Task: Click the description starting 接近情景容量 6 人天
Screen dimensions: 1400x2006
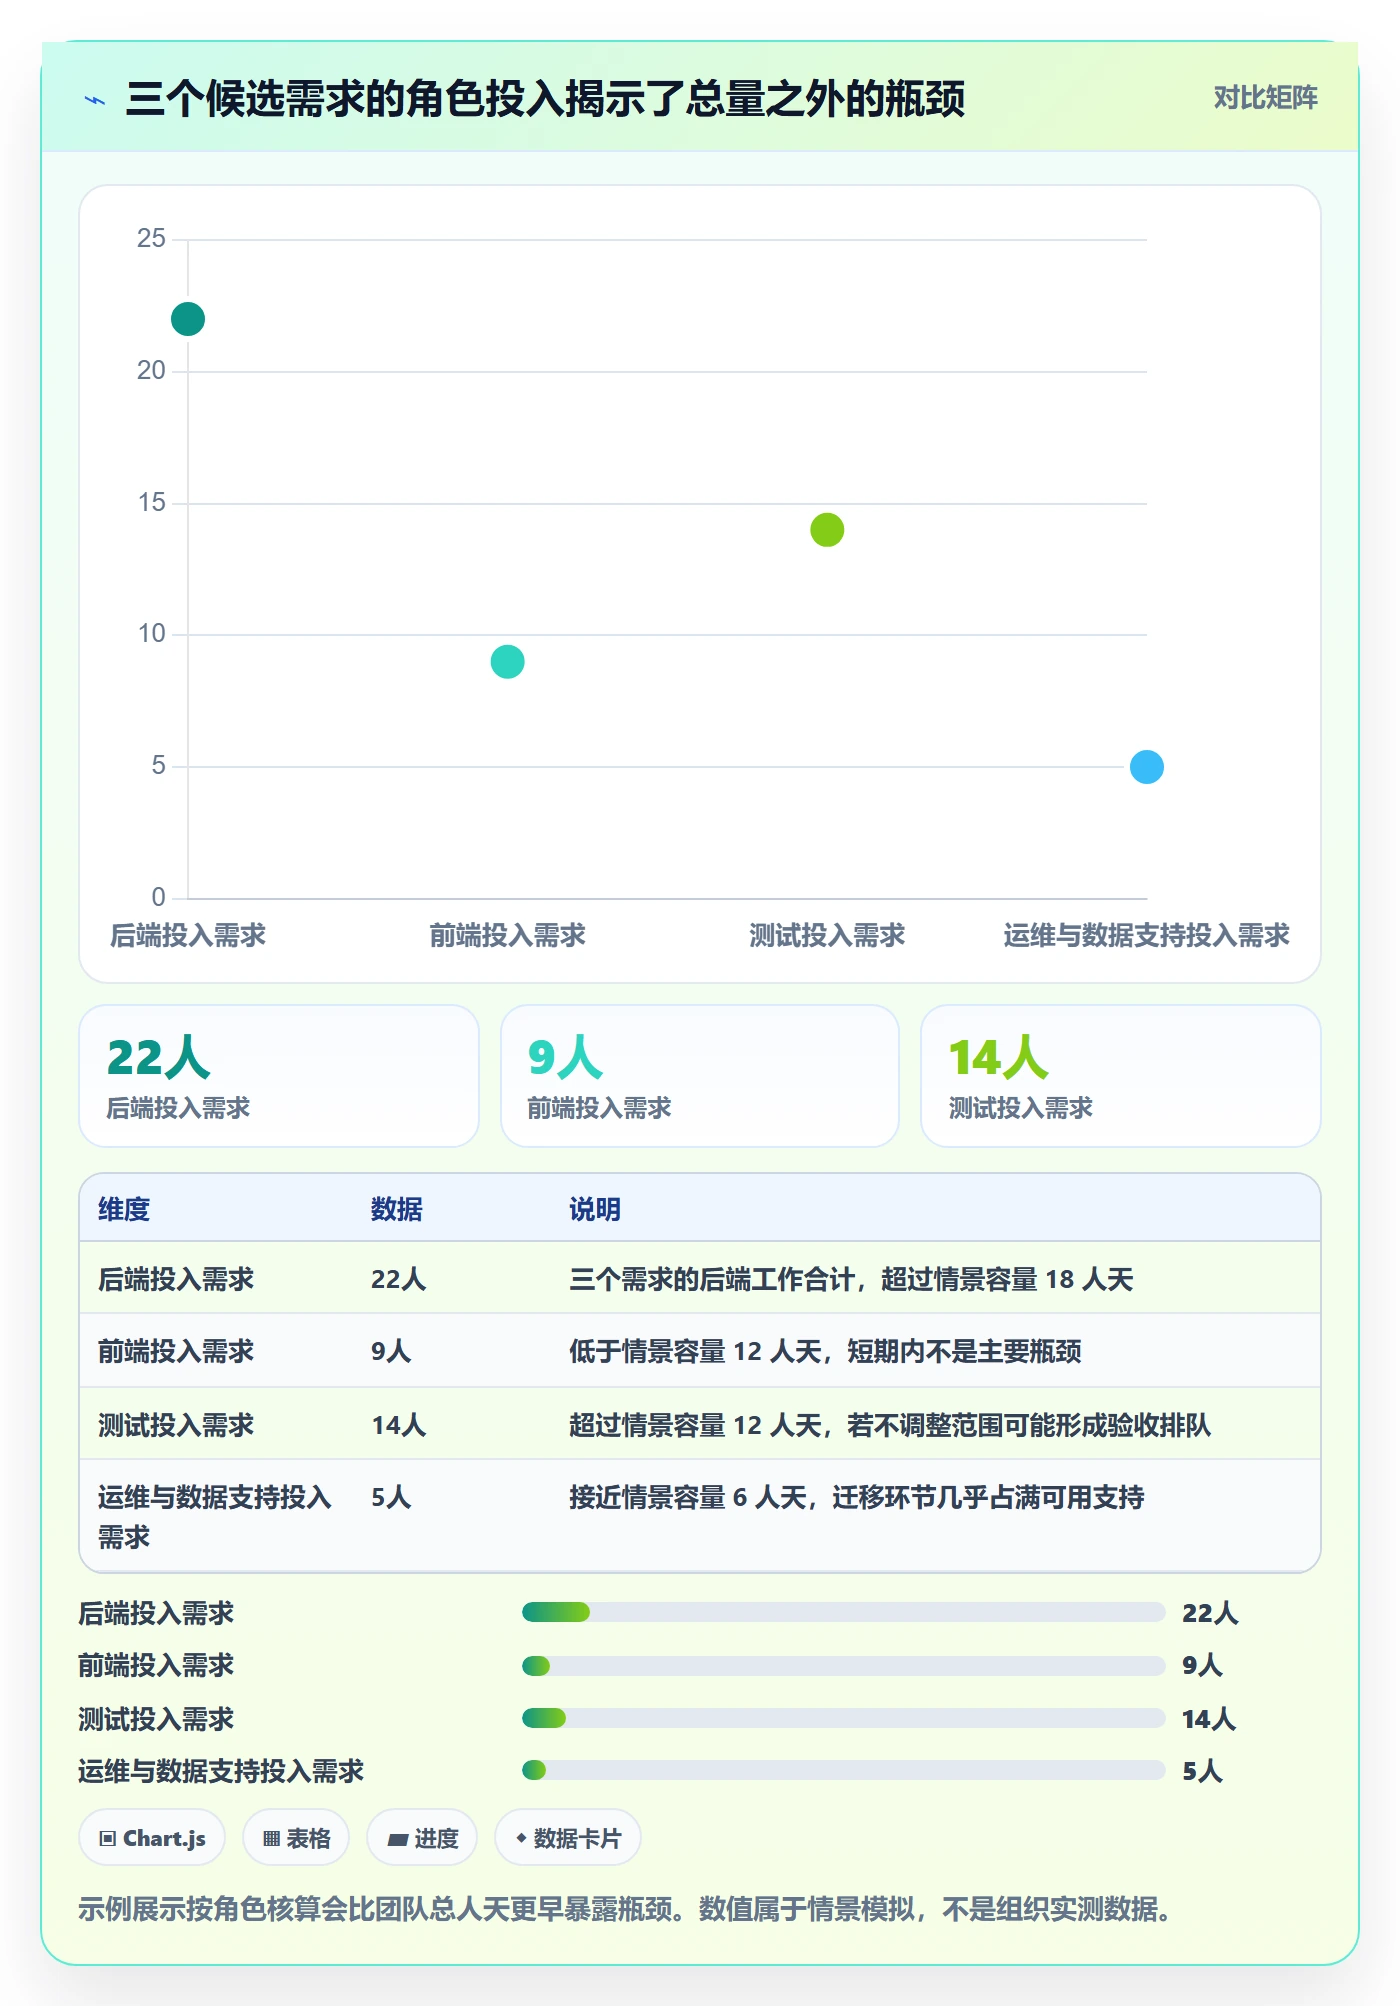Action: [x=857, y=1497]
